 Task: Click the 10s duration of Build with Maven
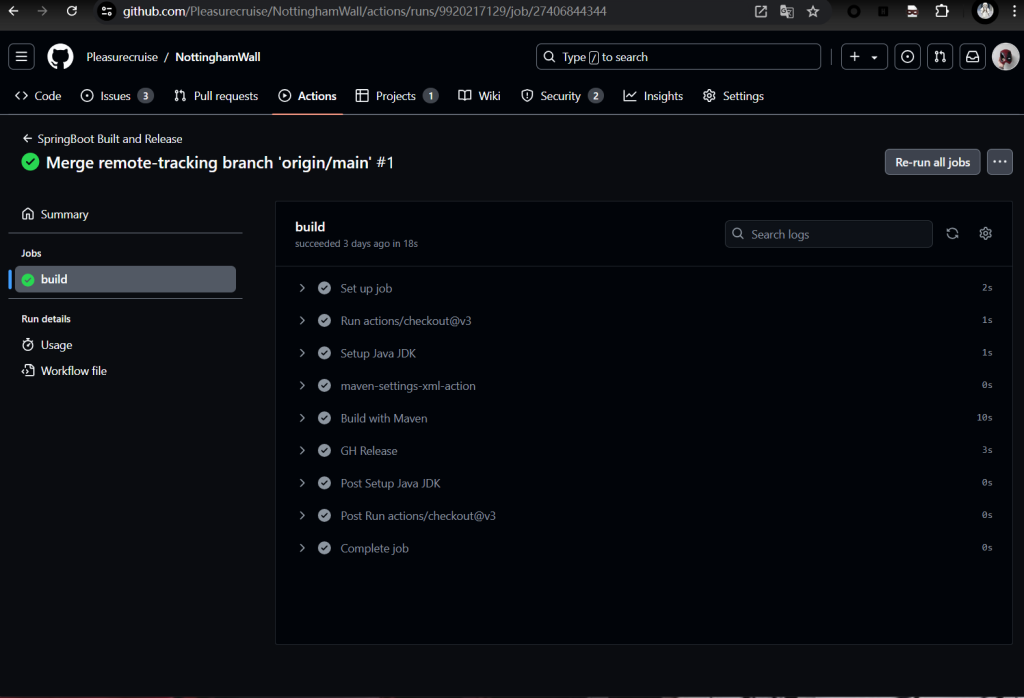[x=984, y=418]
